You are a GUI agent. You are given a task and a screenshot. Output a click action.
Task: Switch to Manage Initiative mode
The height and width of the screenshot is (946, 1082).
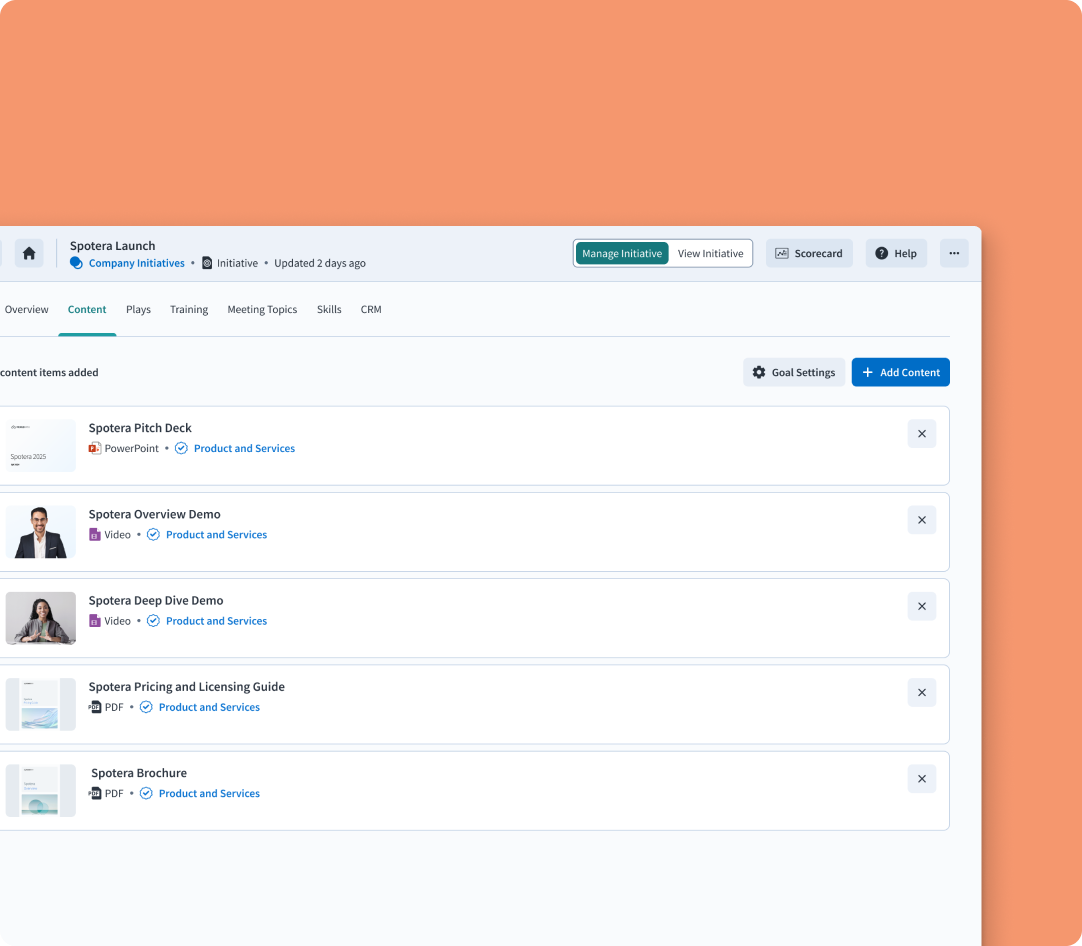pos(622,253)
